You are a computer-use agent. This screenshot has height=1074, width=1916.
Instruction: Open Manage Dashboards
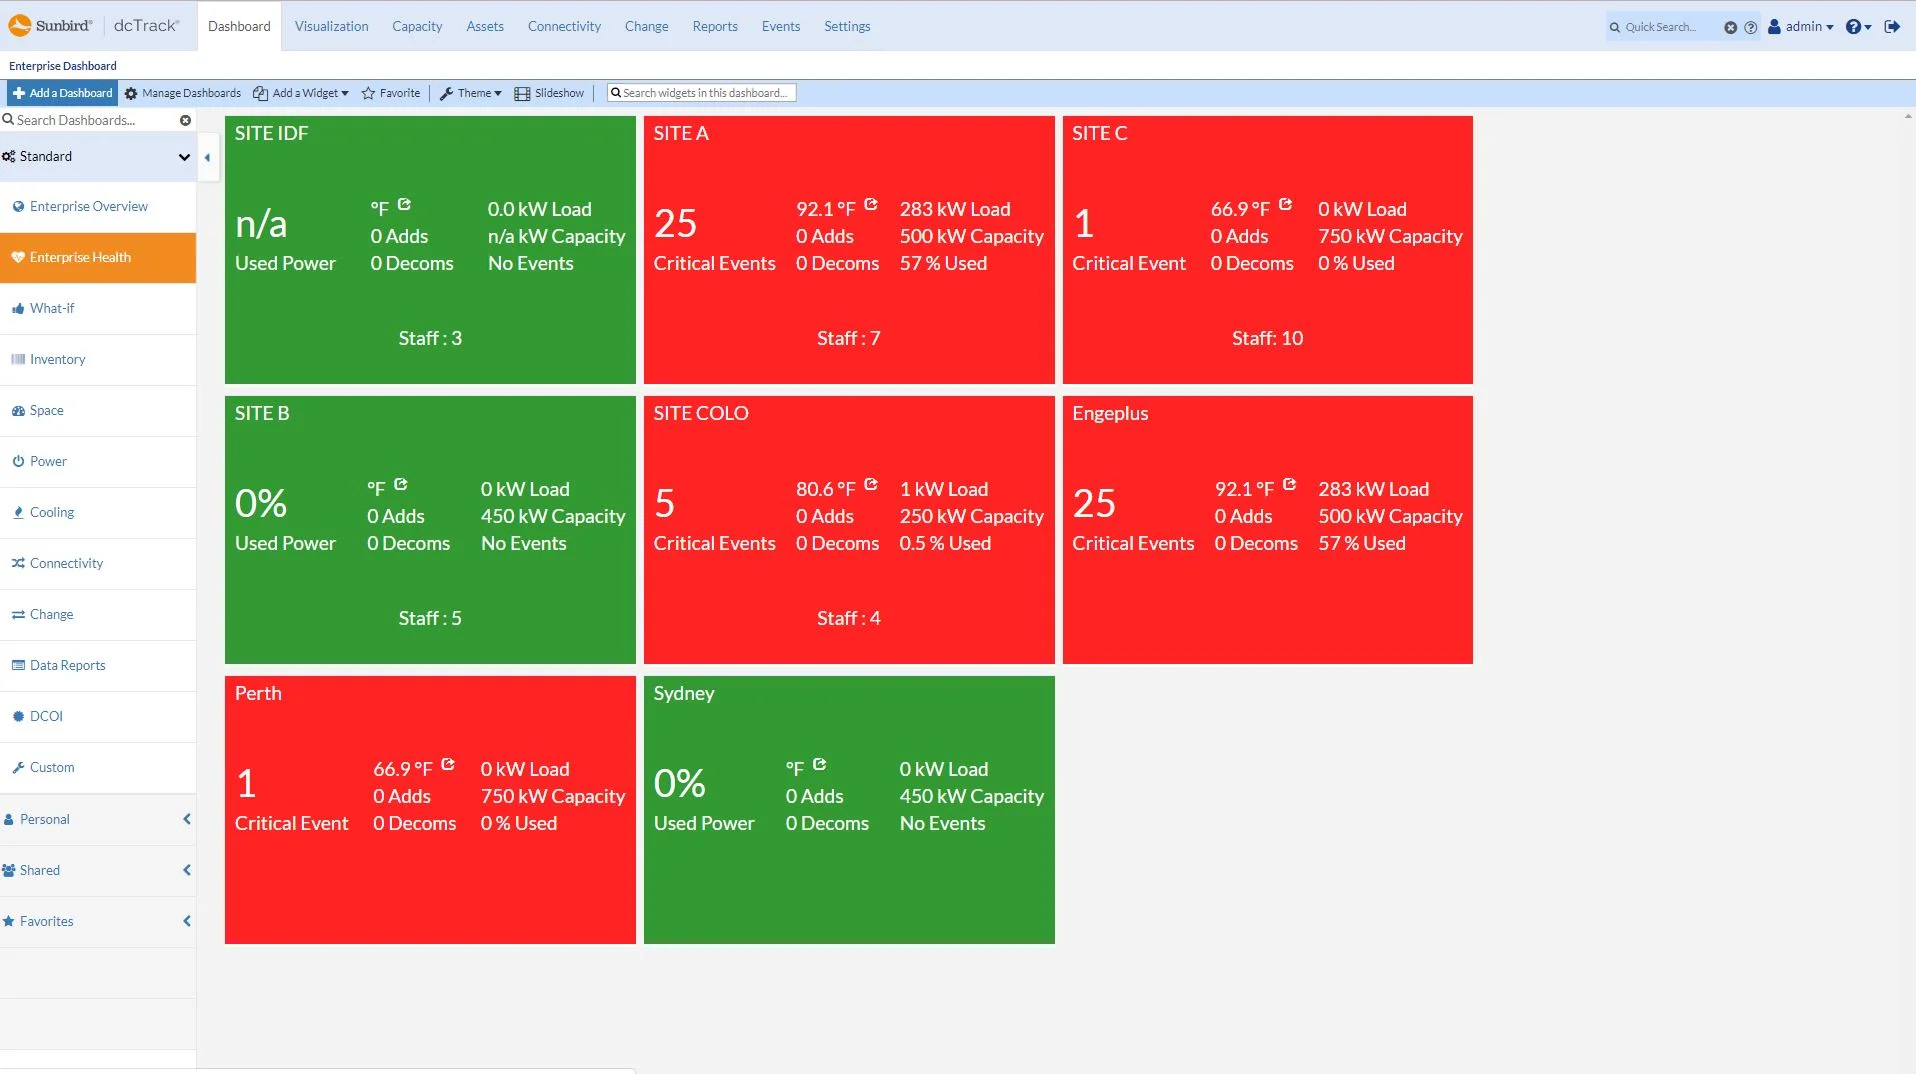click(181, 93)
